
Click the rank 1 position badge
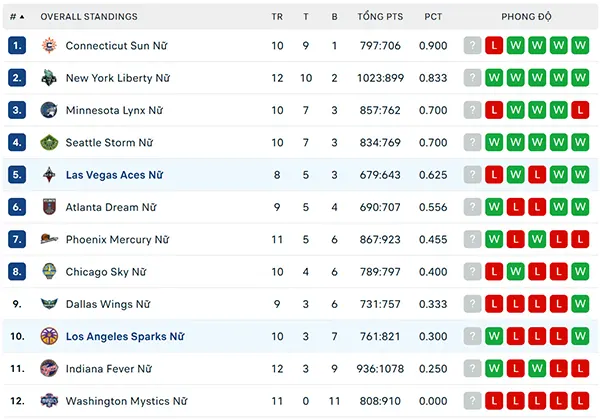pyautogui.click(x=17, y=46)
